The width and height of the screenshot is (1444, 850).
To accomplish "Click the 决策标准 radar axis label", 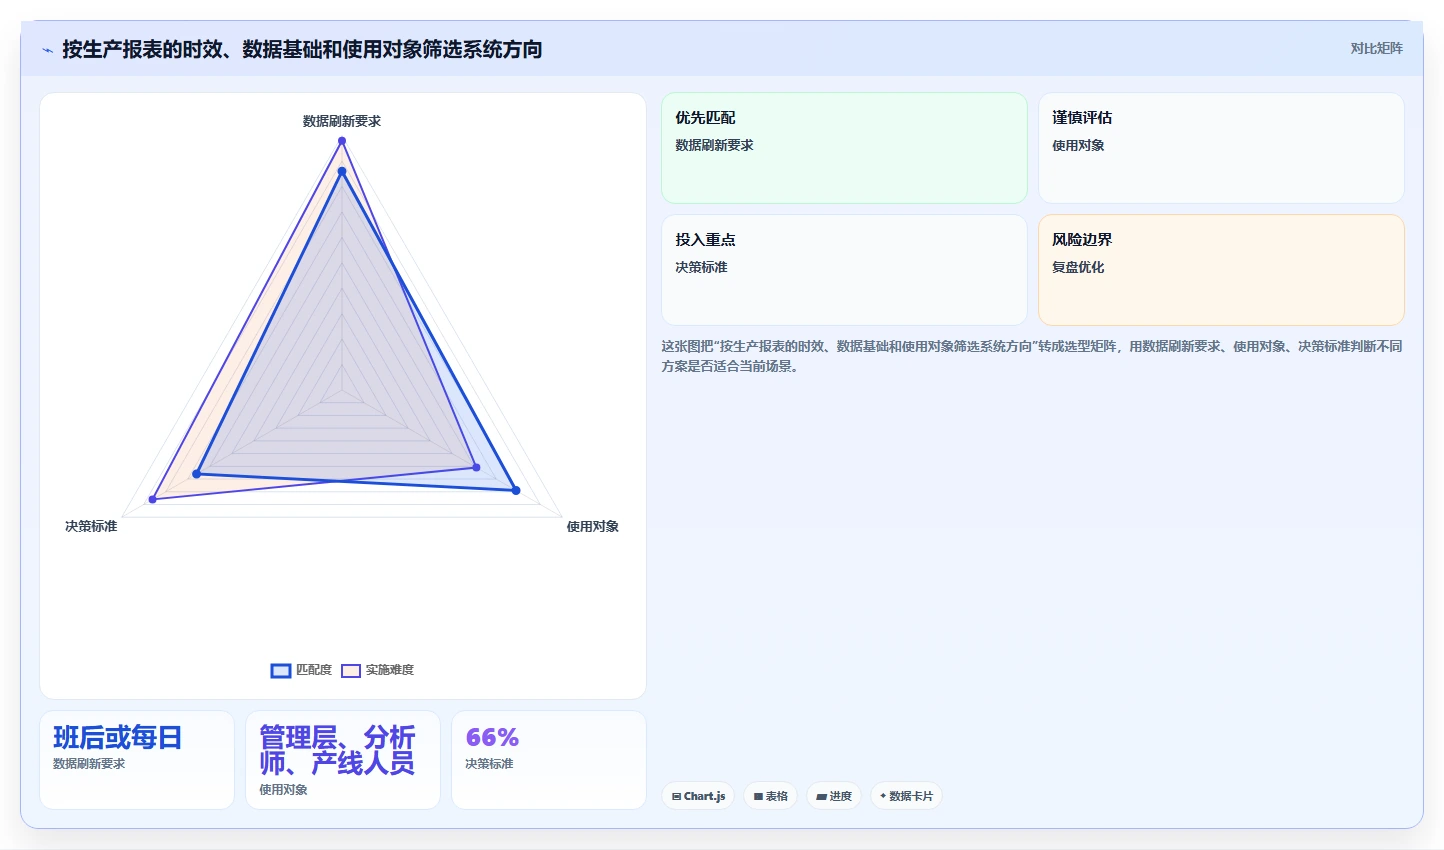I will point(91,526).
